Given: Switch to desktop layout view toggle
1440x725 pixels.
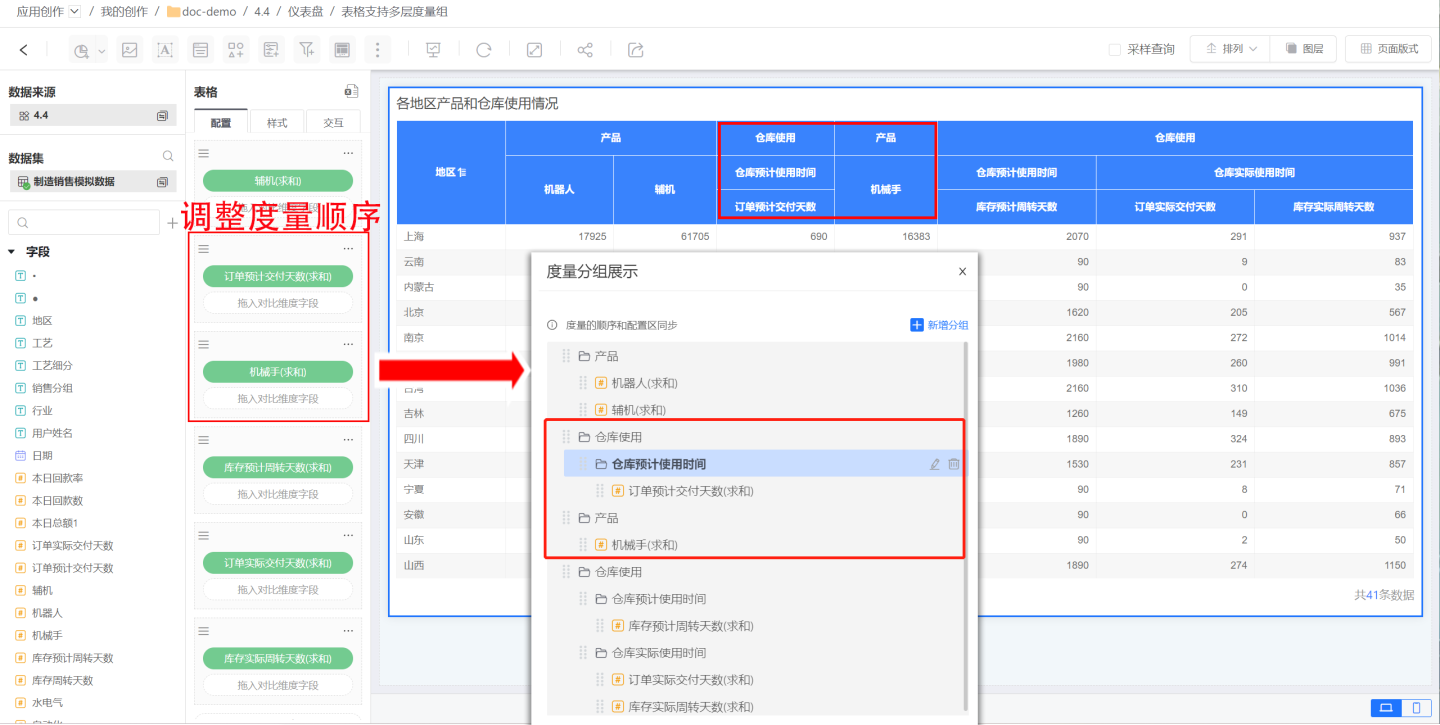Looking at the screenshot, I should (x=1386, y=708).
